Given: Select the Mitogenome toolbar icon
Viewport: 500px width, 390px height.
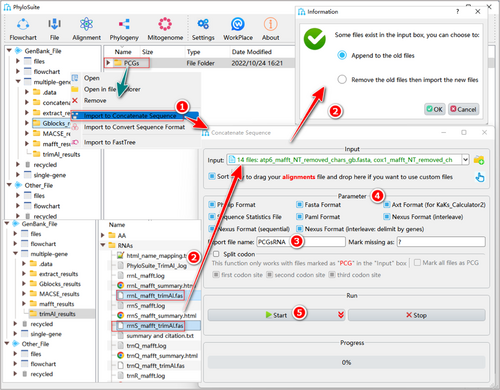Looking at the screenshot, I should [x=165, y=24].
